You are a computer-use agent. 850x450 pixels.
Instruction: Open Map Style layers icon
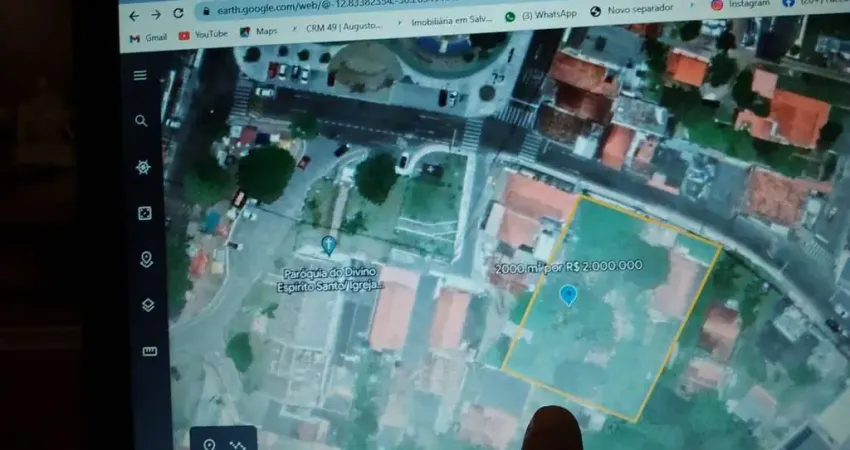(148, 305)
